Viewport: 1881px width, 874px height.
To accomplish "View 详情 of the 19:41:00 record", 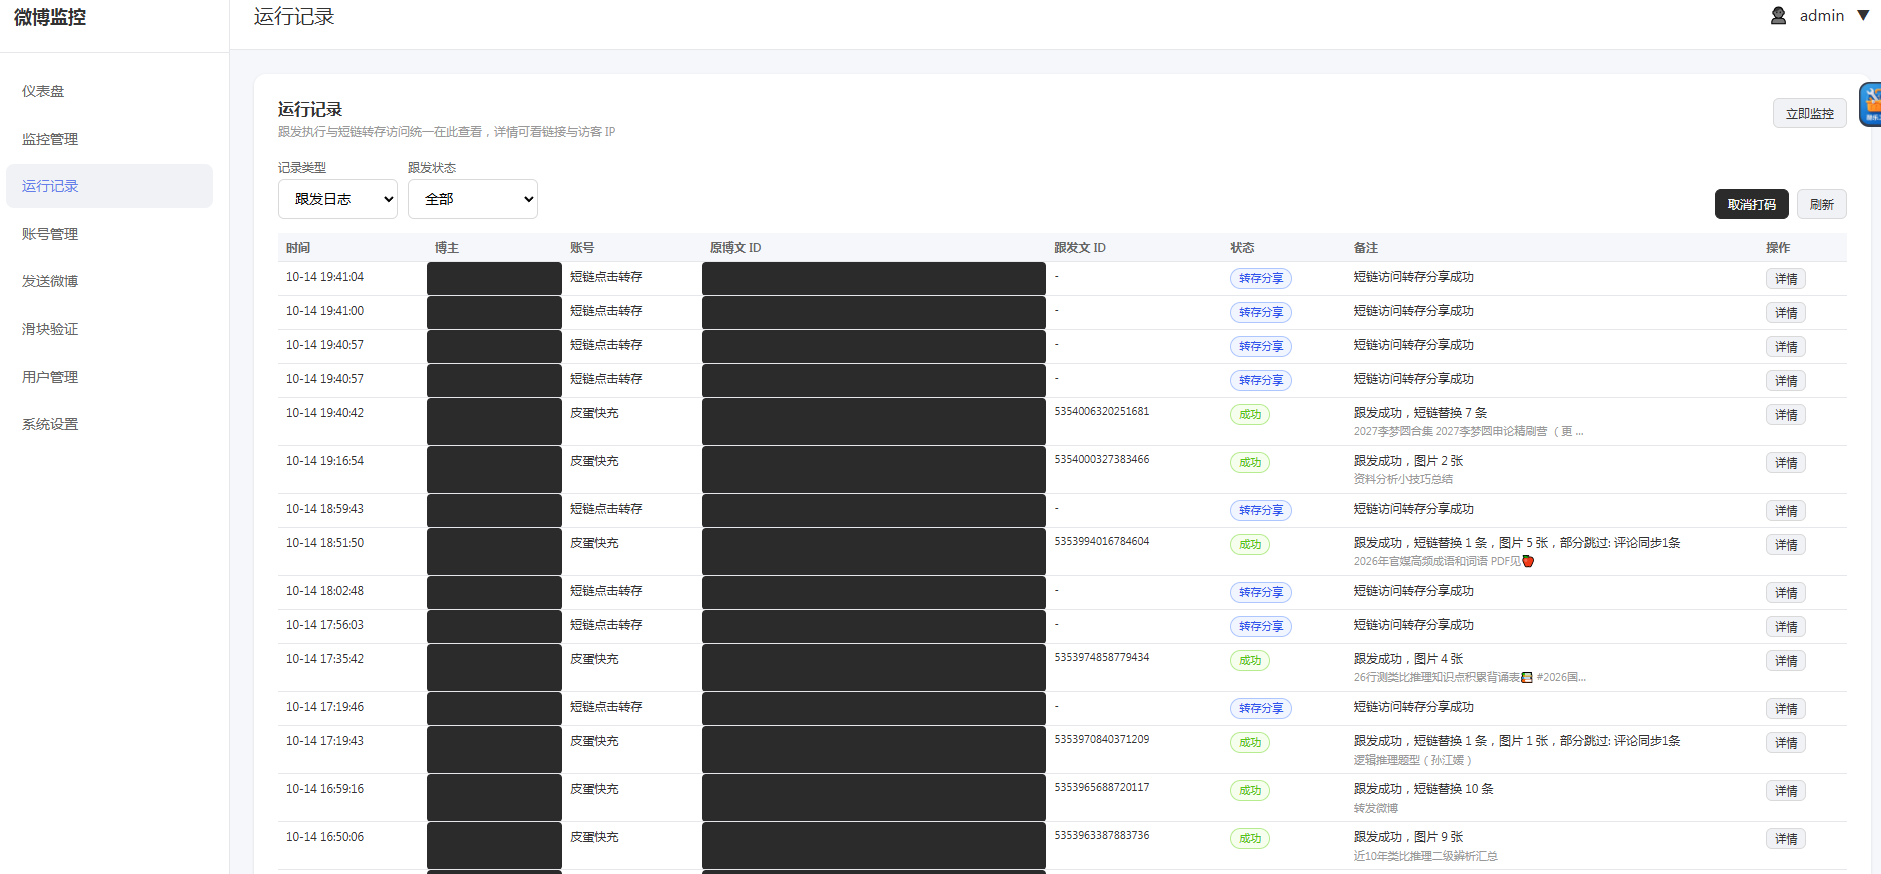I will coord(1786,313).
